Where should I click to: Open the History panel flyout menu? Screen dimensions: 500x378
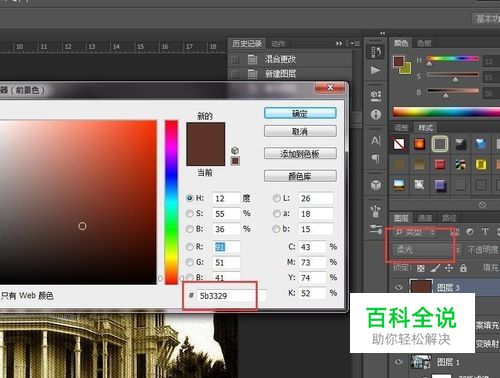355,44
